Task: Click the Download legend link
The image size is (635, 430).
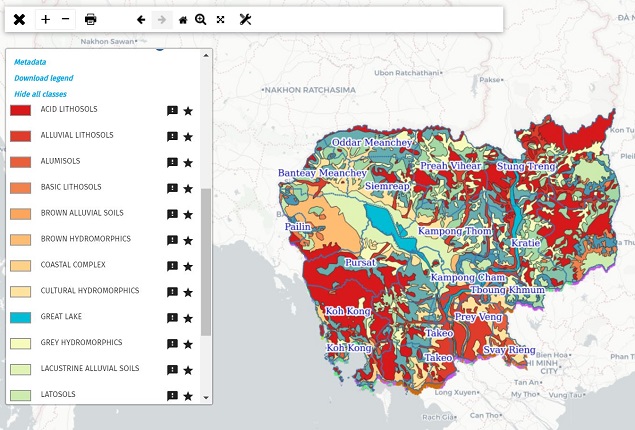Action: 43,78
